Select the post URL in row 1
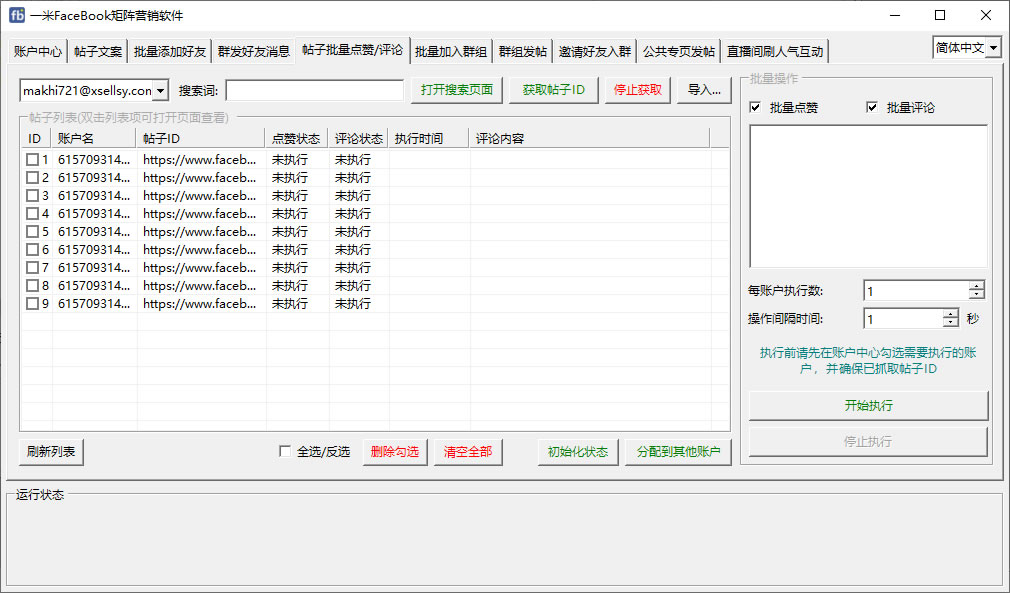Screen dimensions: 1010x593 200,160
